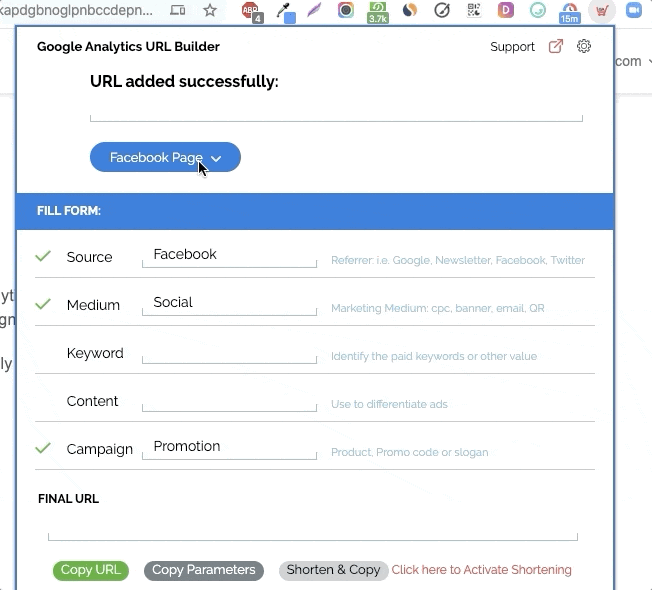Screen dimensions: 652x590
Task: Click the green checkmark beside Source
Action: (x=43, y=256)
